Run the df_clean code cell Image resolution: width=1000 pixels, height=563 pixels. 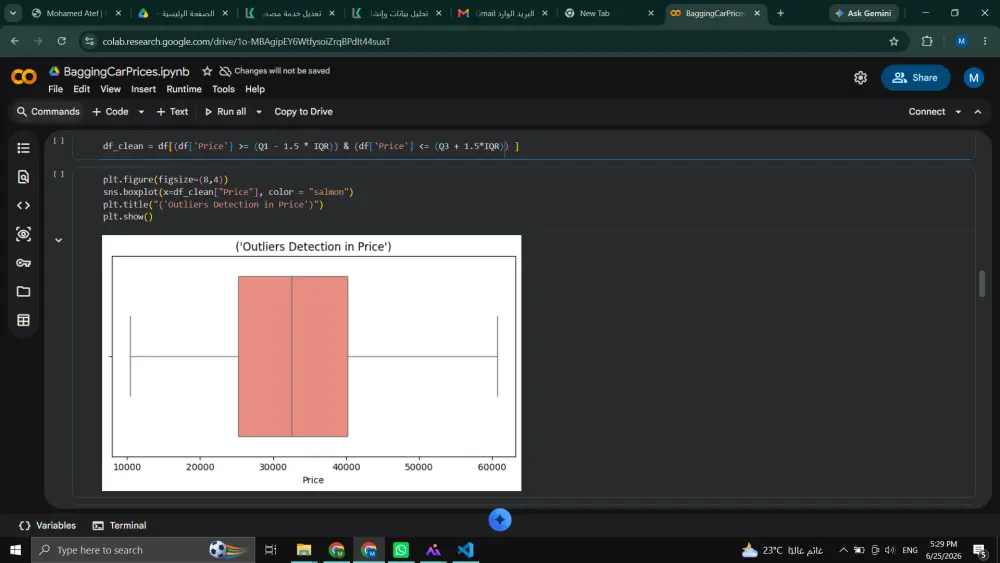point(59,140)
